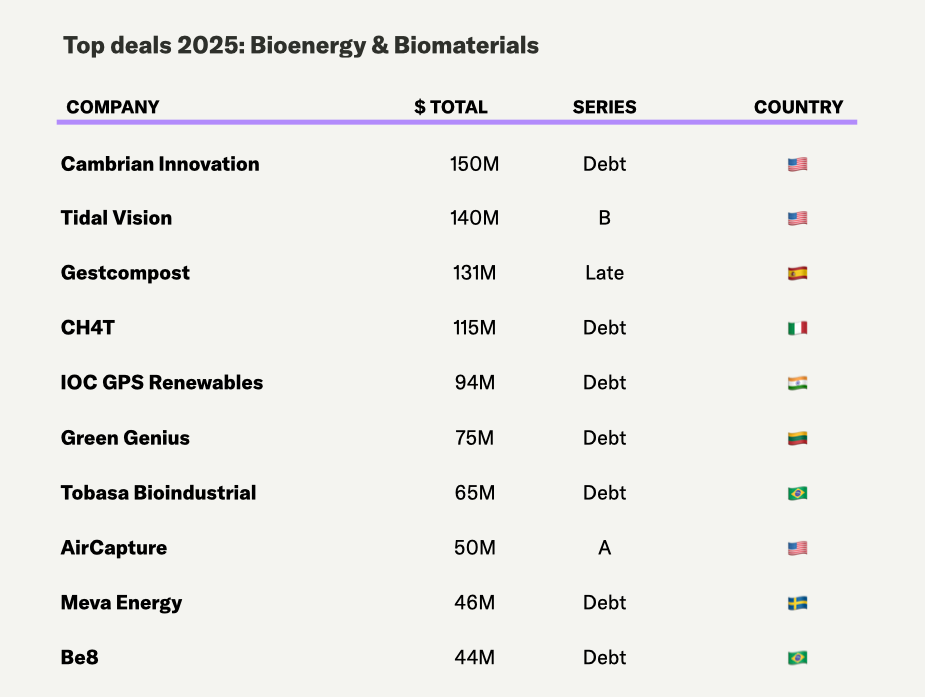Click the 115M total for CH4T
Viewport: 925px width, 697px height.
[x=474, y=328]
